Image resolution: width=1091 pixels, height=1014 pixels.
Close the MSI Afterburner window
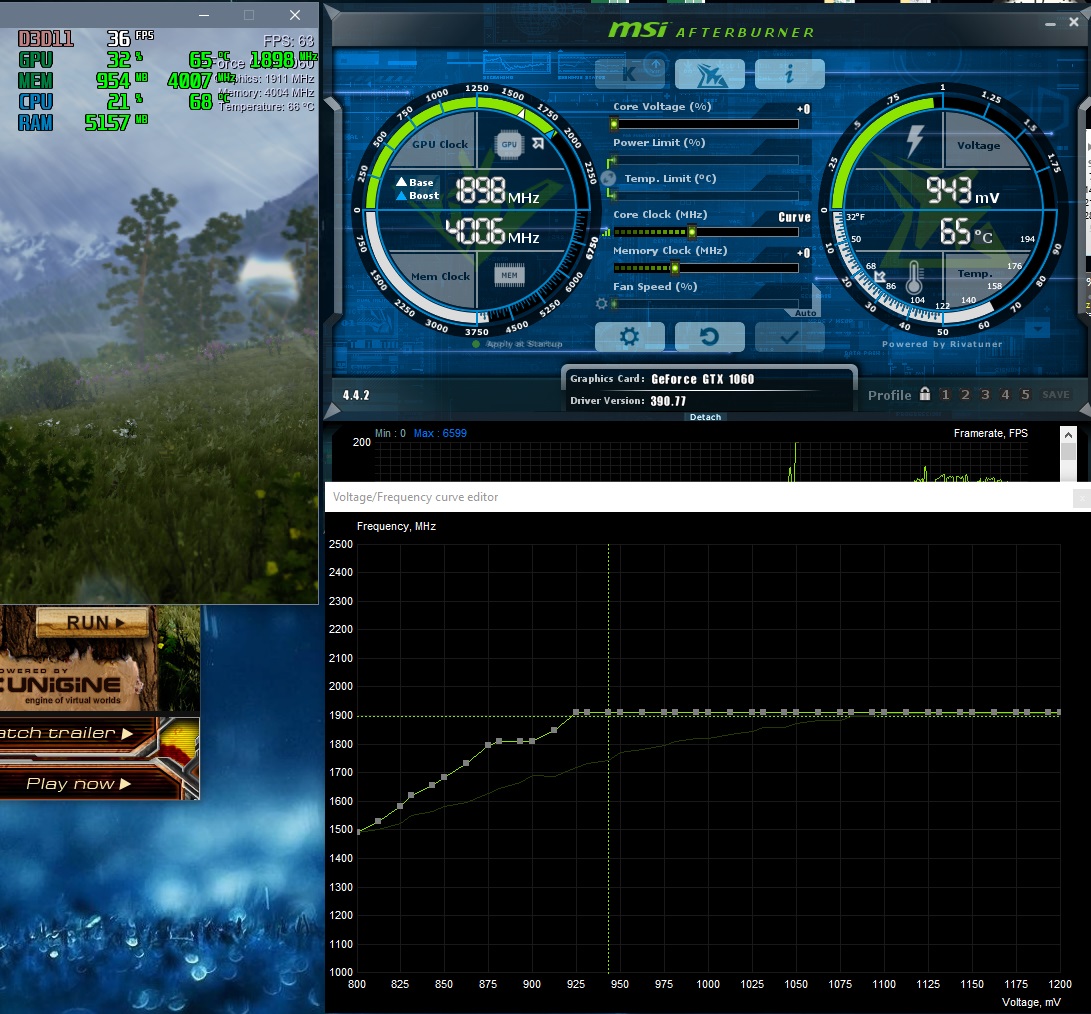tap(1074, 22)
